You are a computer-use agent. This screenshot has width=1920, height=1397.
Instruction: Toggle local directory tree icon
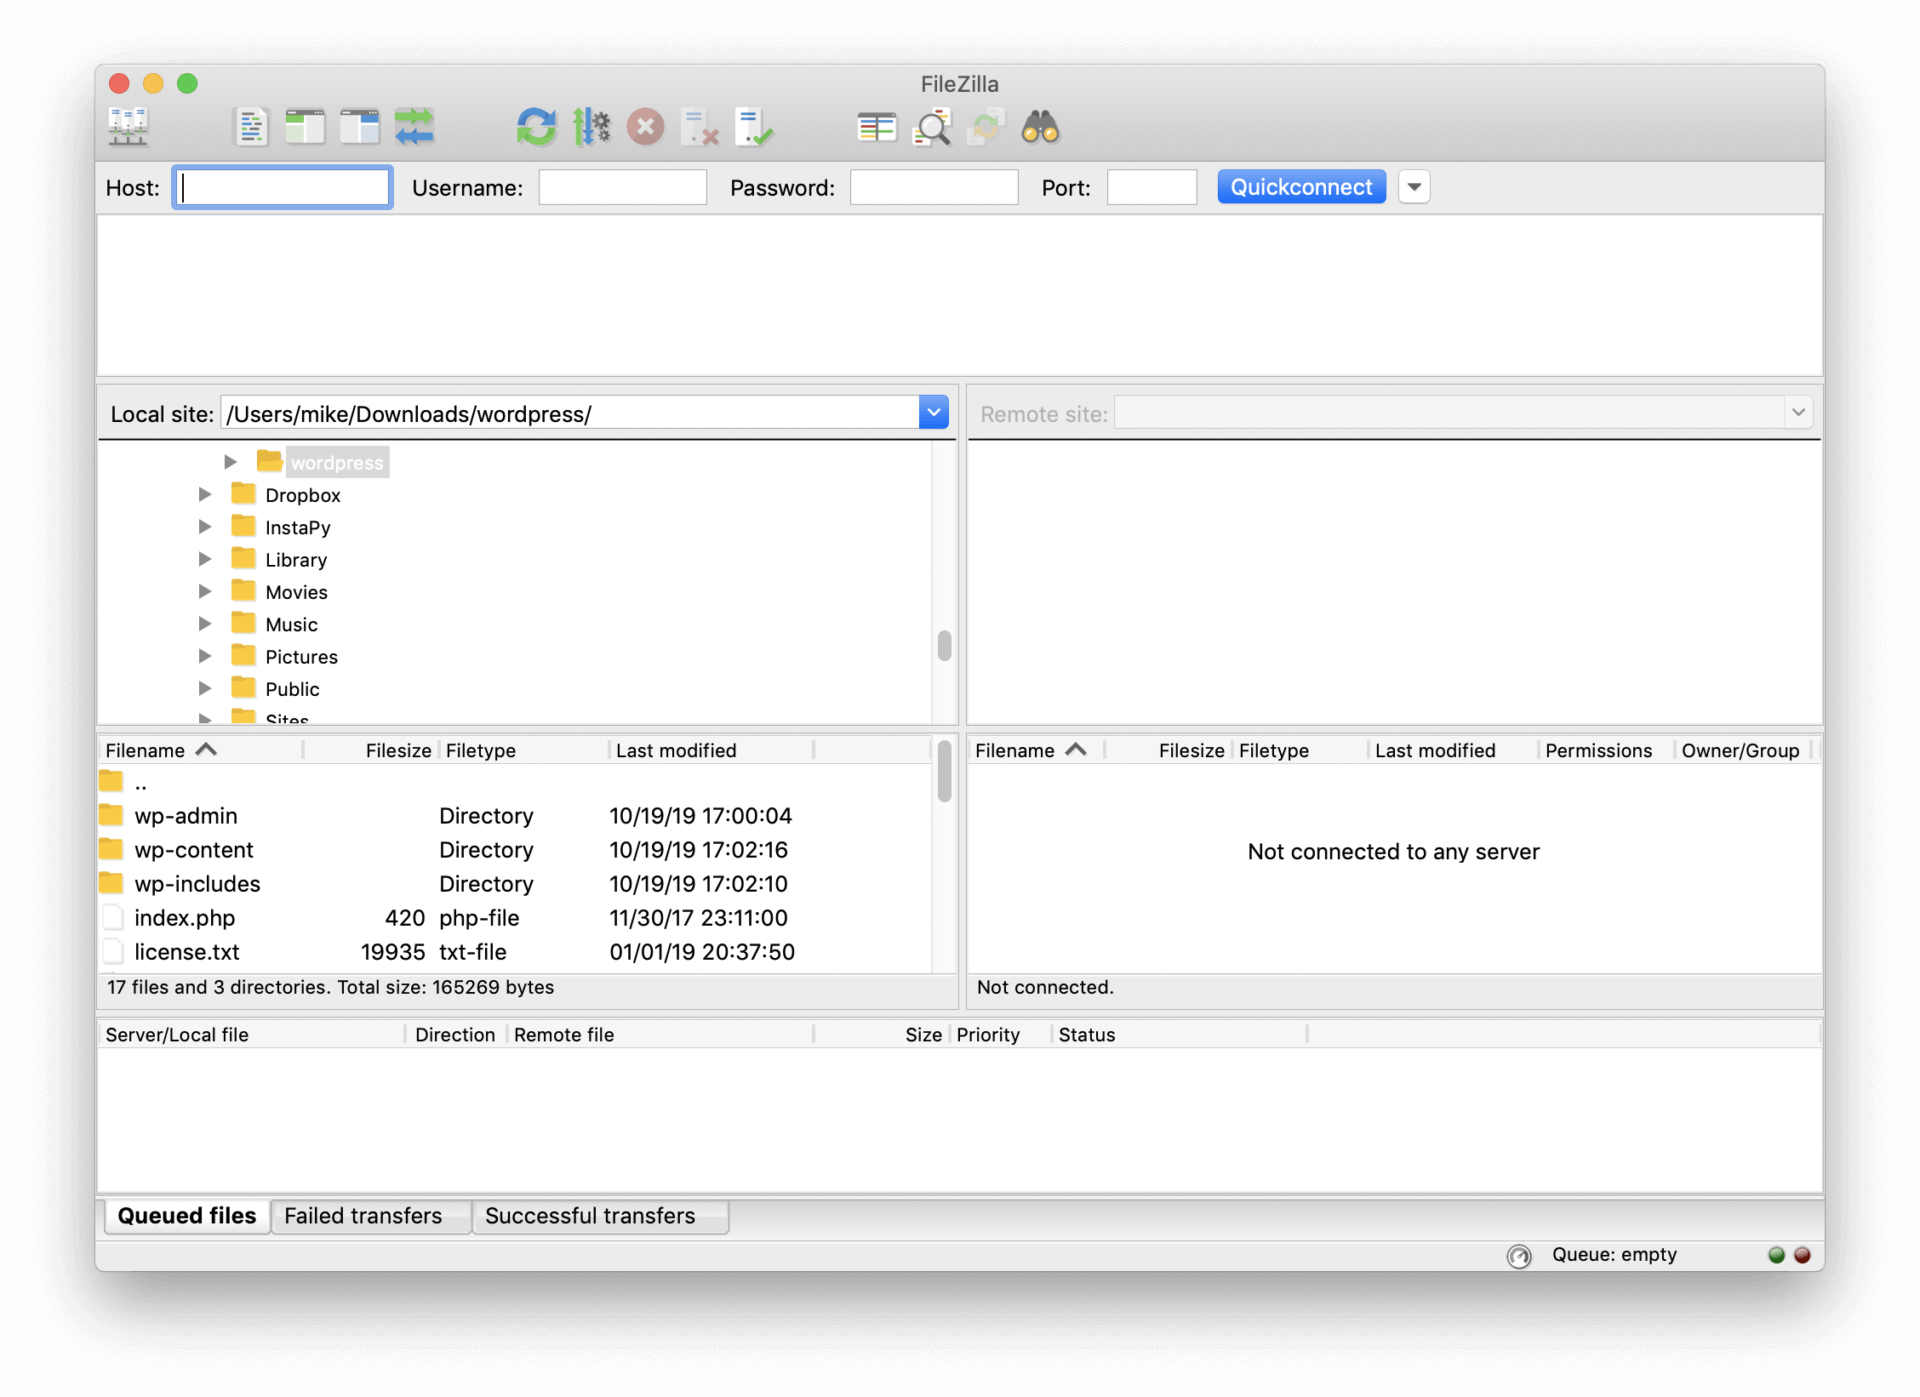click(304, 127)
